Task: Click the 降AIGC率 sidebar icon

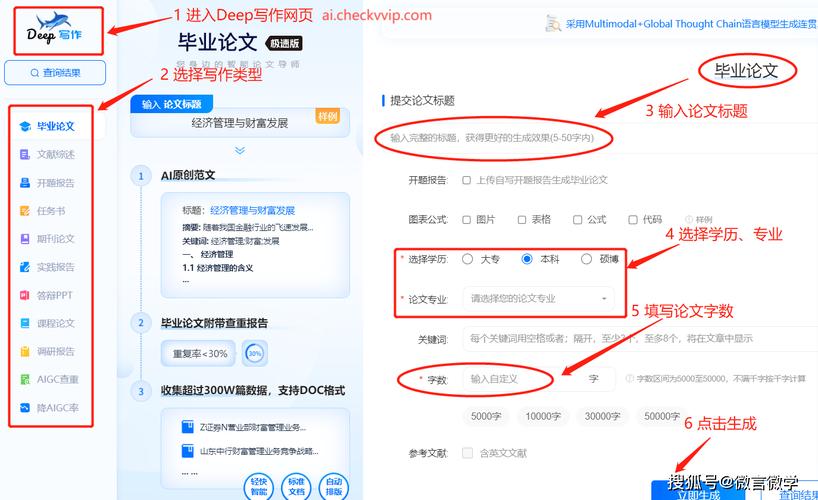Action: tap(25, 408)
